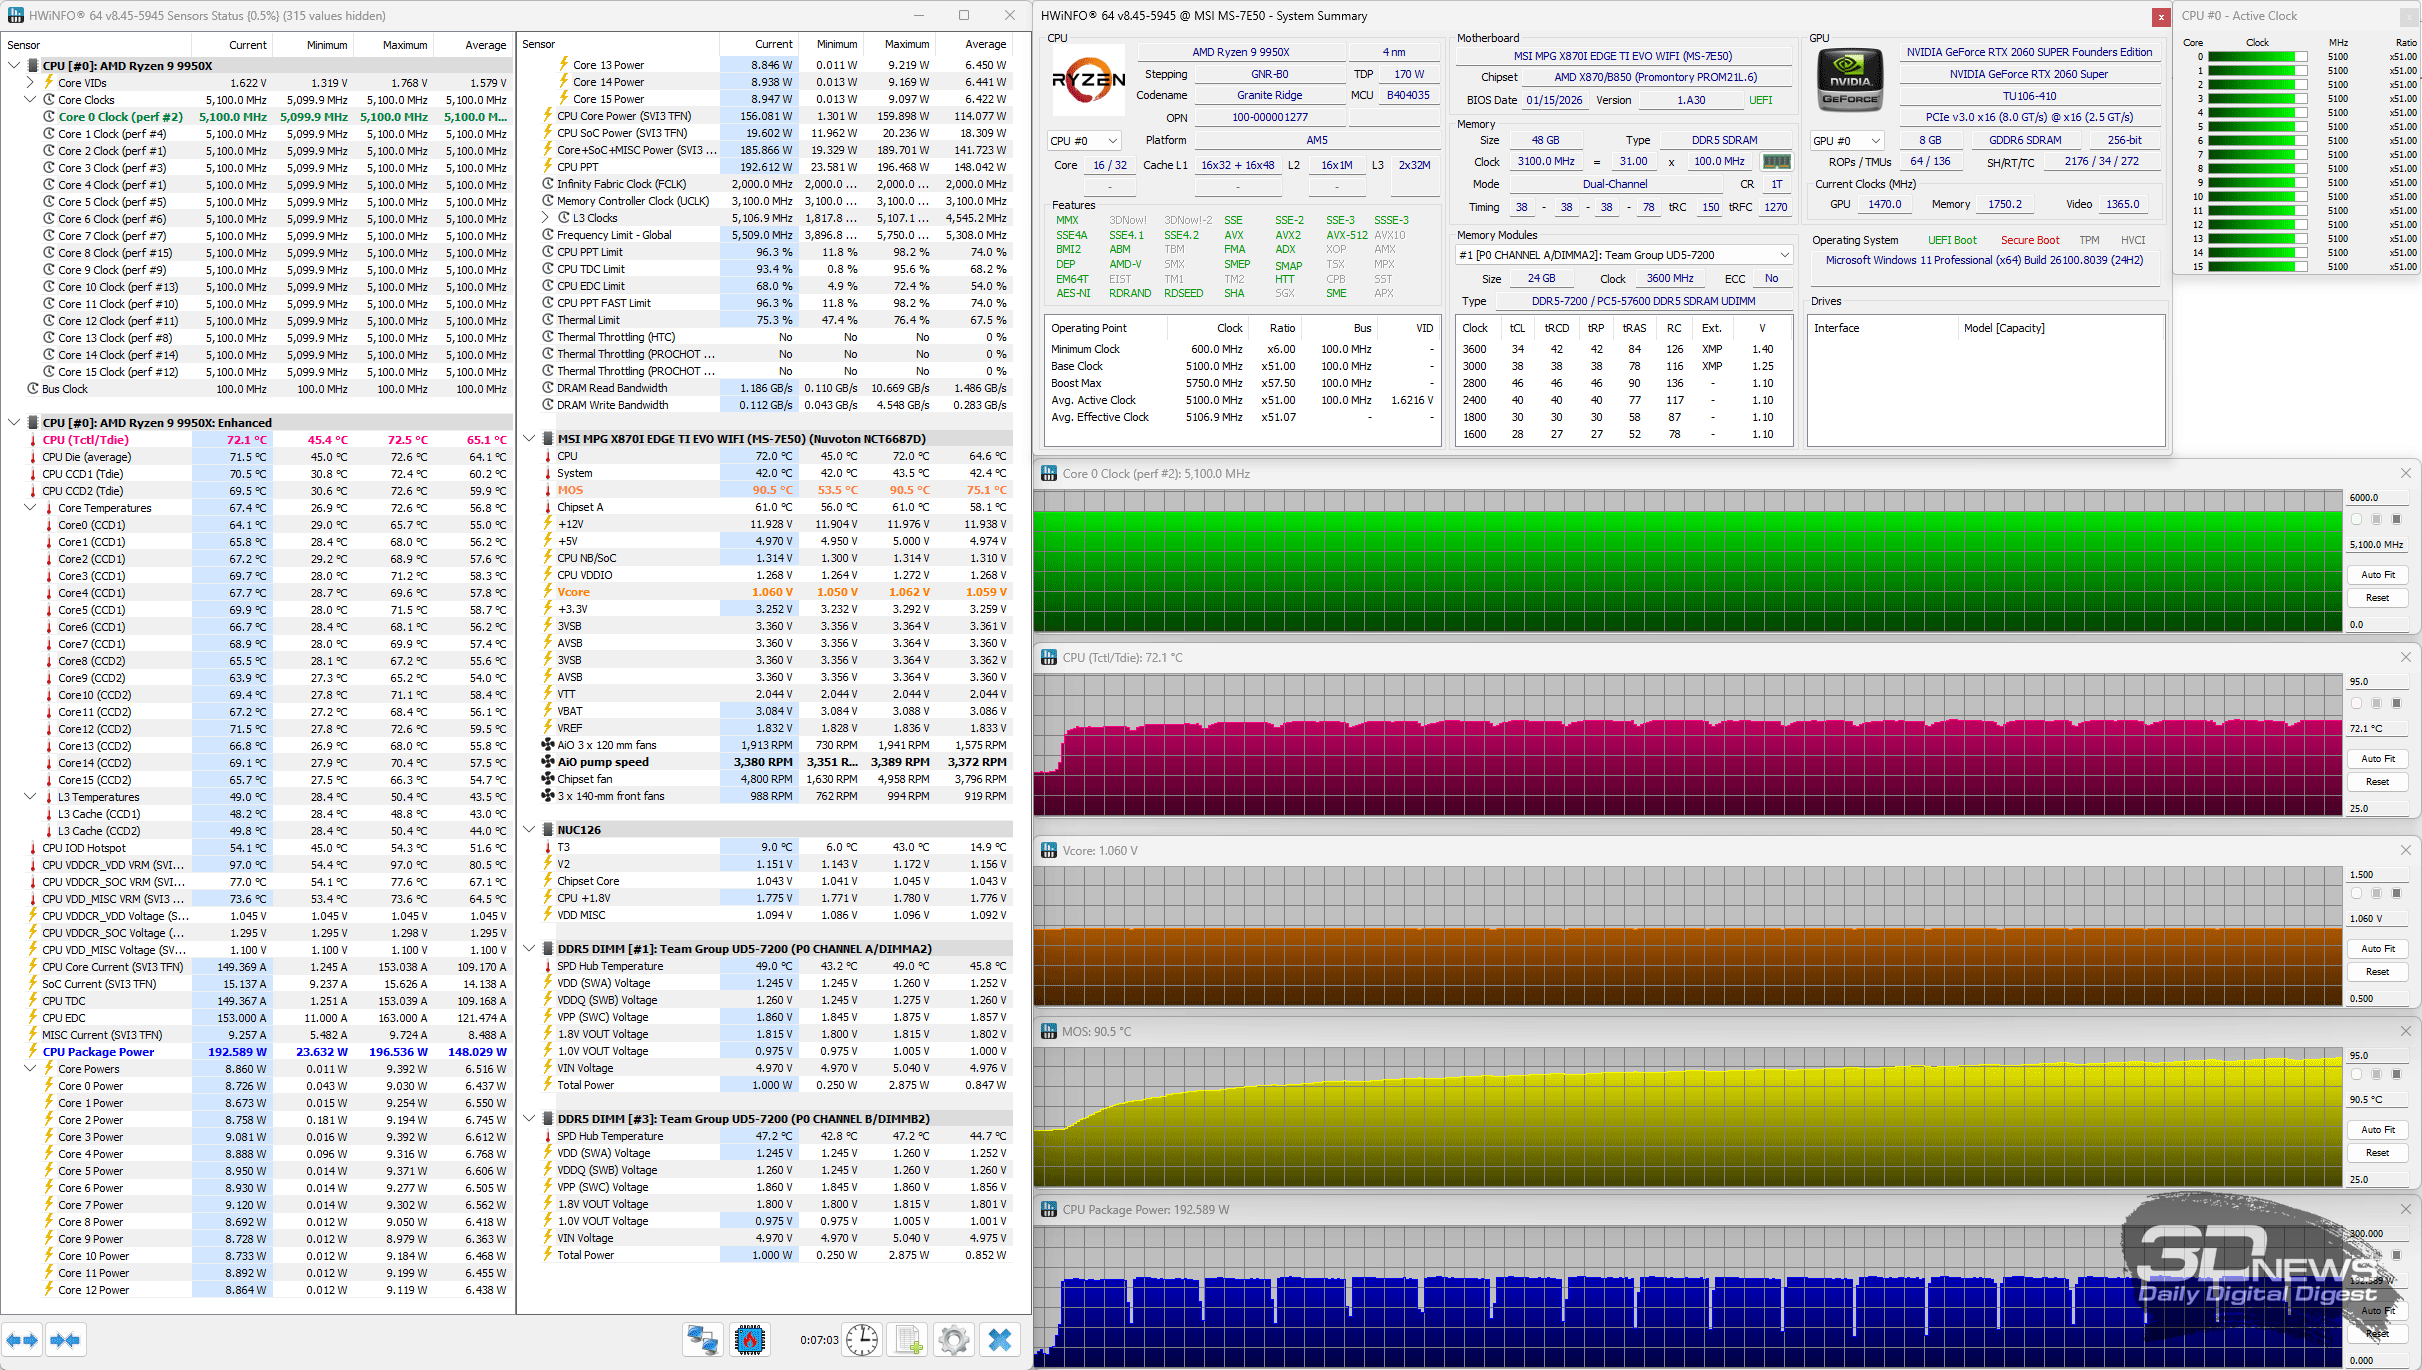Click the CPU flame stress icon
Image resolution: width=2422 pixels, height=1370 pixels.
pos(749,1340)
